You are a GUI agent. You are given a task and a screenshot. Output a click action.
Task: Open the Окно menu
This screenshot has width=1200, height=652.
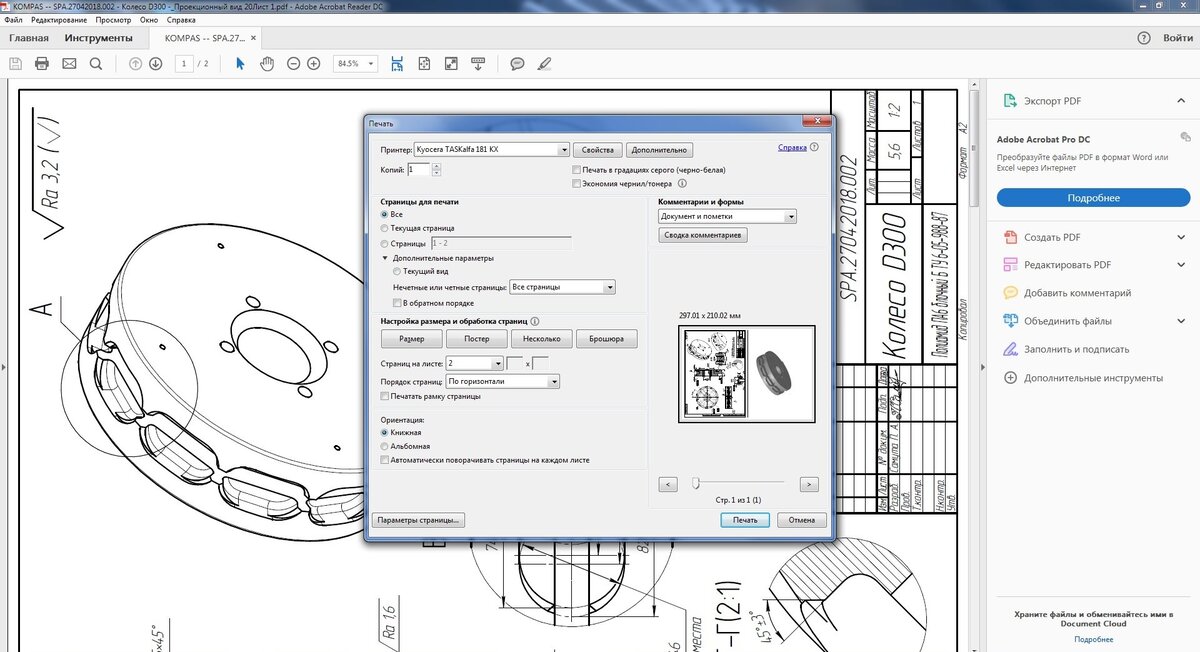[149, 19]
